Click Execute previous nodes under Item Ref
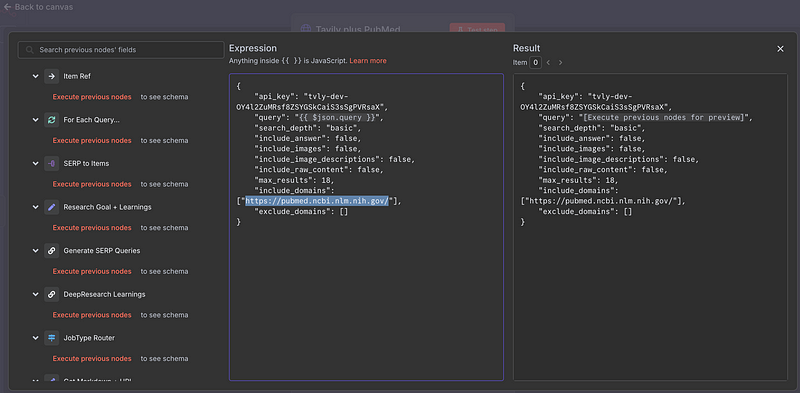This screenshot has height=393, width=800. click(x=92, y=97)
